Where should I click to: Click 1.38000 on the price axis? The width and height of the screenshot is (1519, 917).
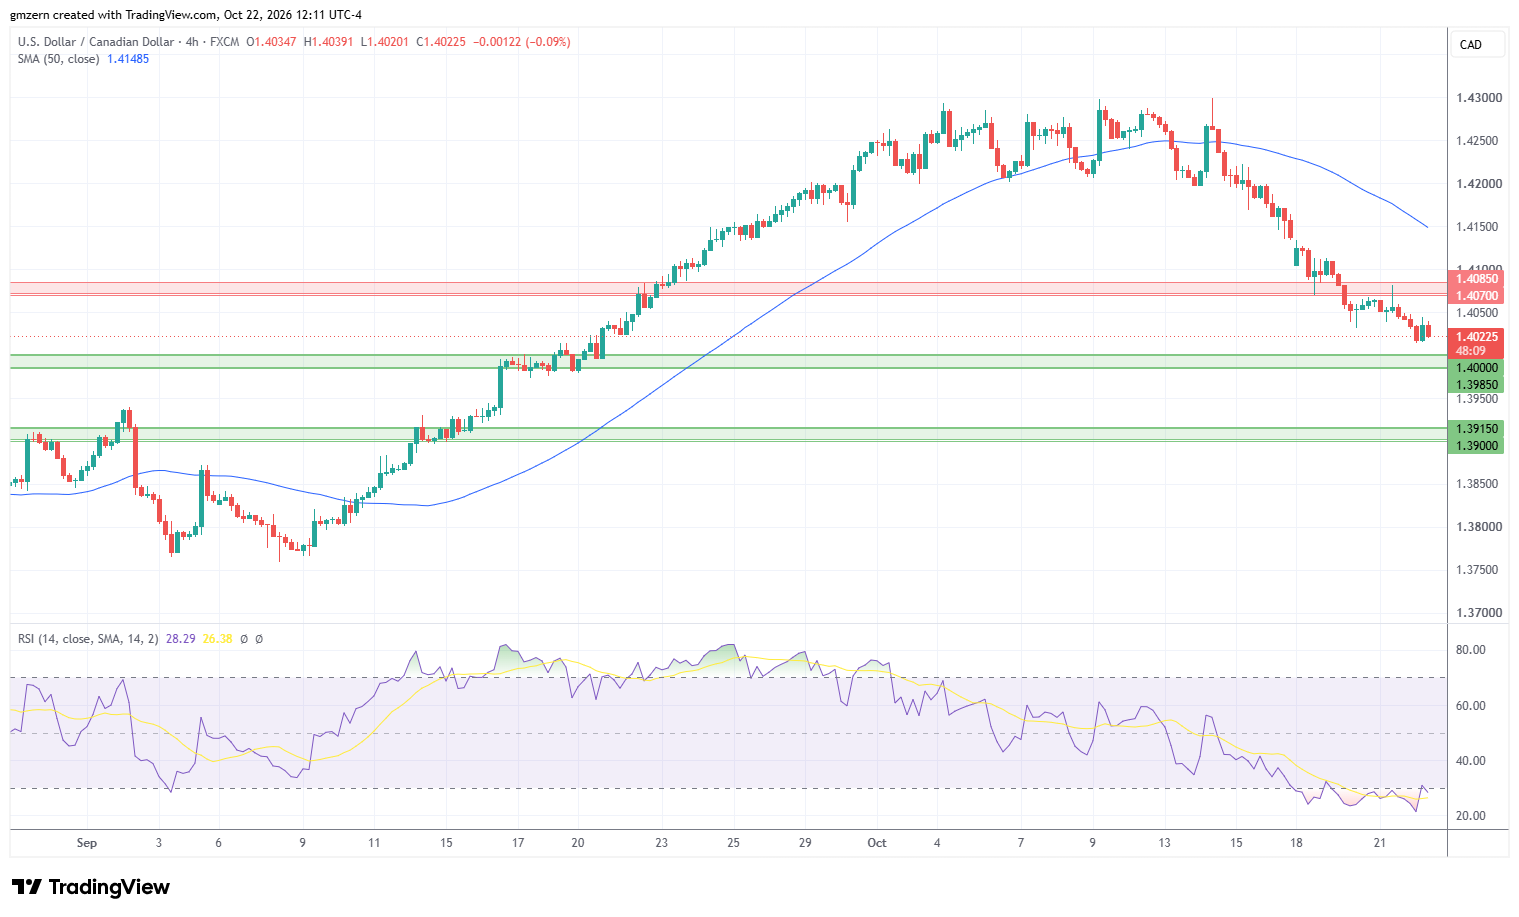pyautogui.click(x=1477, y=527)
